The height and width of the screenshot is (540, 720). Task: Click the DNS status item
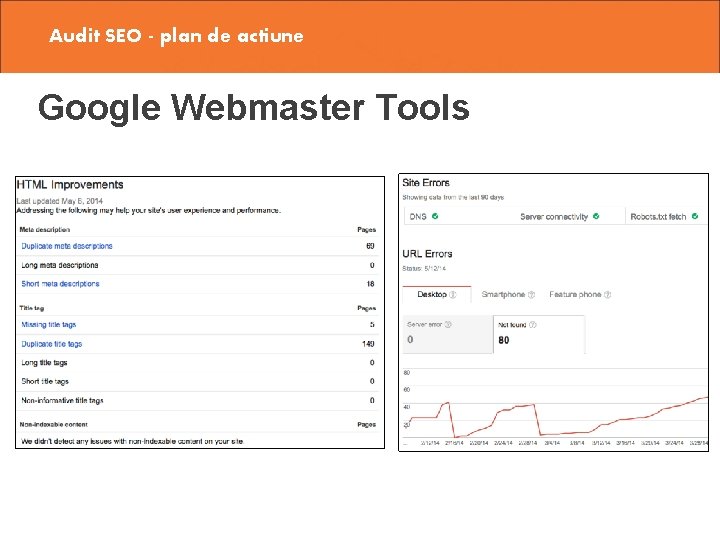click(423, 216)
